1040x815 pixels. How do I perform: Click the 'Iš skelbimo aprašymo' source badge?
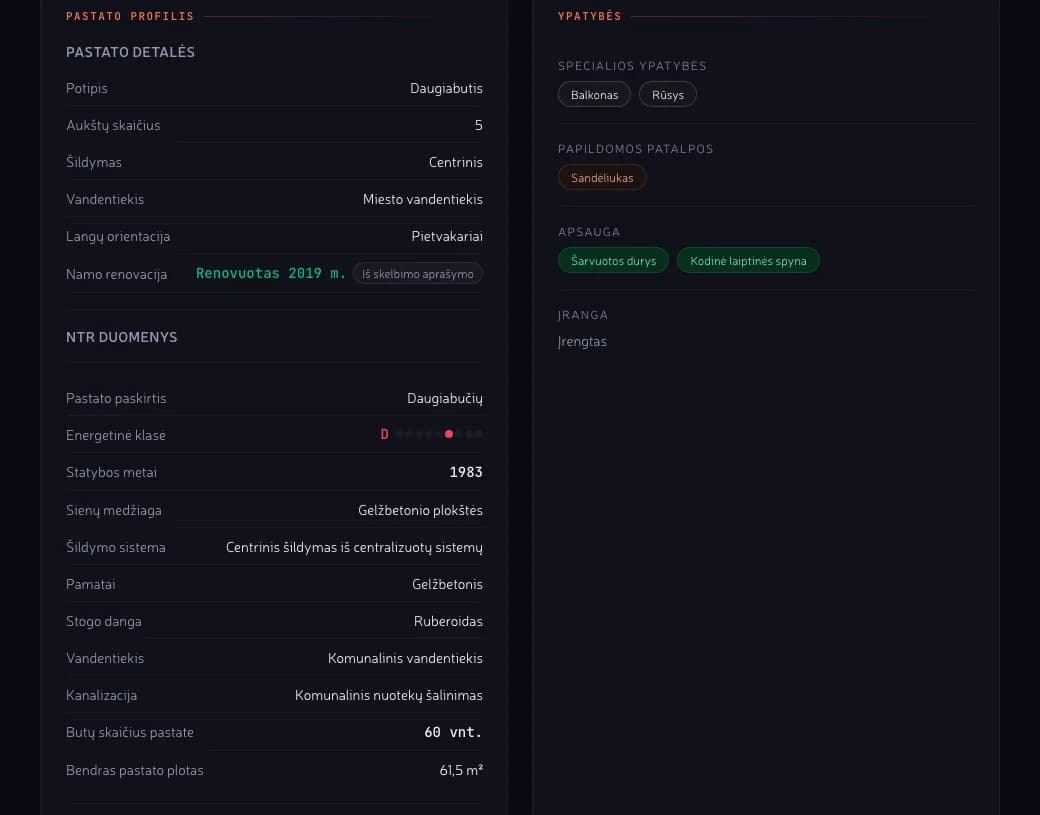pyautogui.click(x=417, y=274)
